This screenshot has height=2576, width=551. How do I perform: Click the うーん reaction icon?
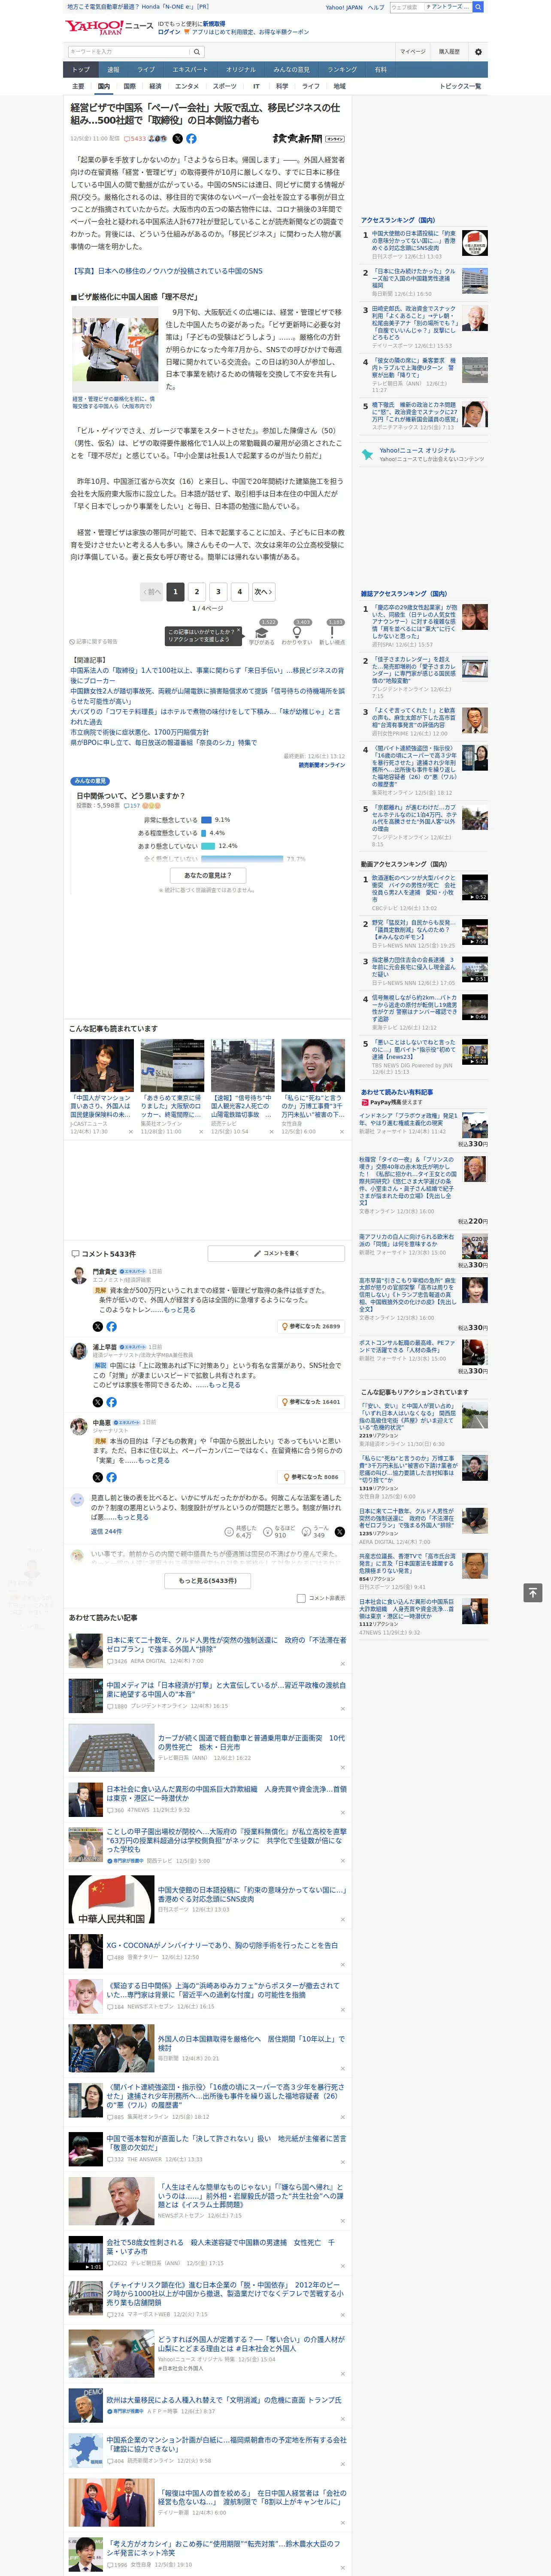tap(307, 1531)
